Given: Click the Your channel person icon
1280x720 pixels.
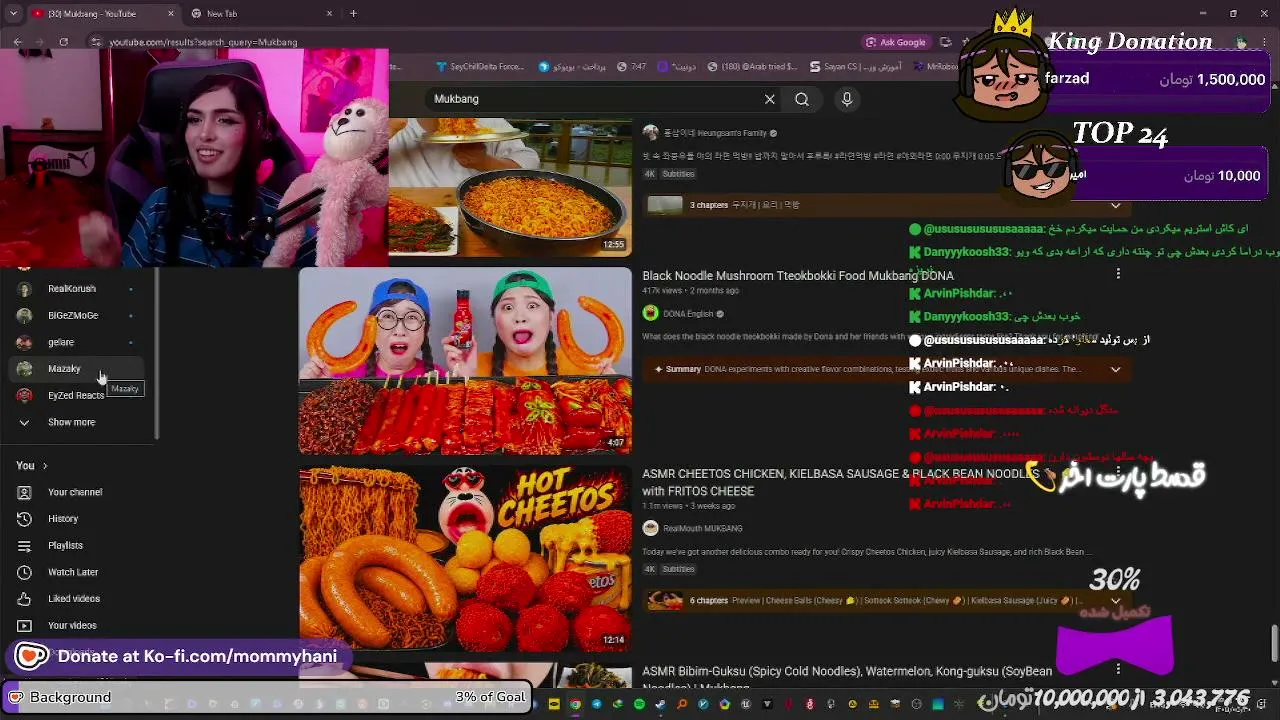Looking at the screenshot, I should pyautogui.click(x=25, y=493).
